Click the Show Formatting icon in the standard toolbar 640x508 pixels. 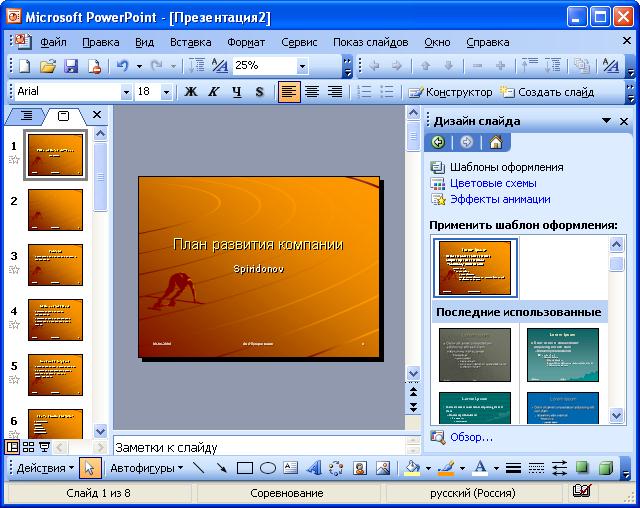(x=220, y=66)
